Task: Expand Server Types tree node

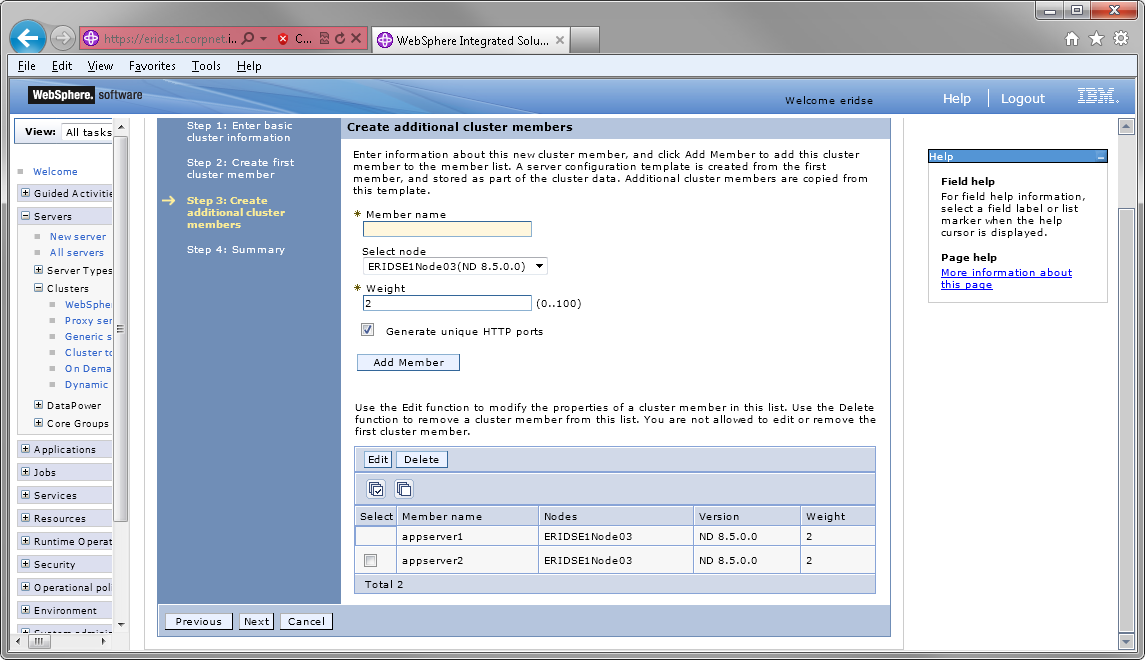Action: [39, 269]
